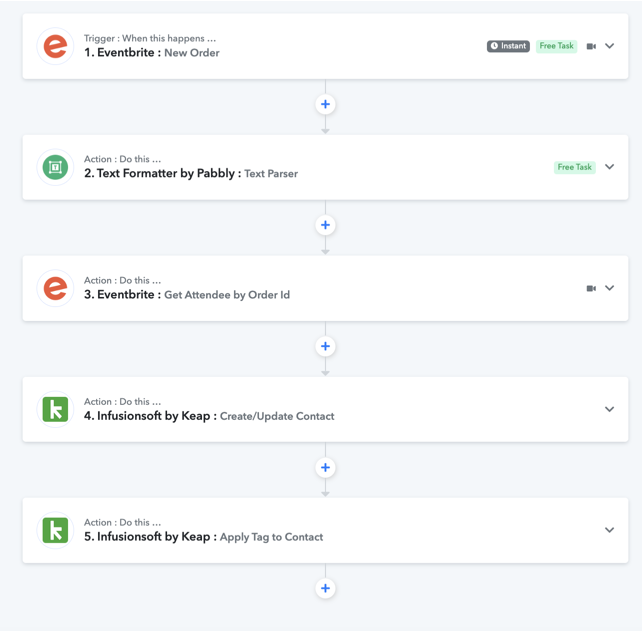Select the '1. Eventbrite : New Order' title
The image size is (642, 631).
coord(151,53)
